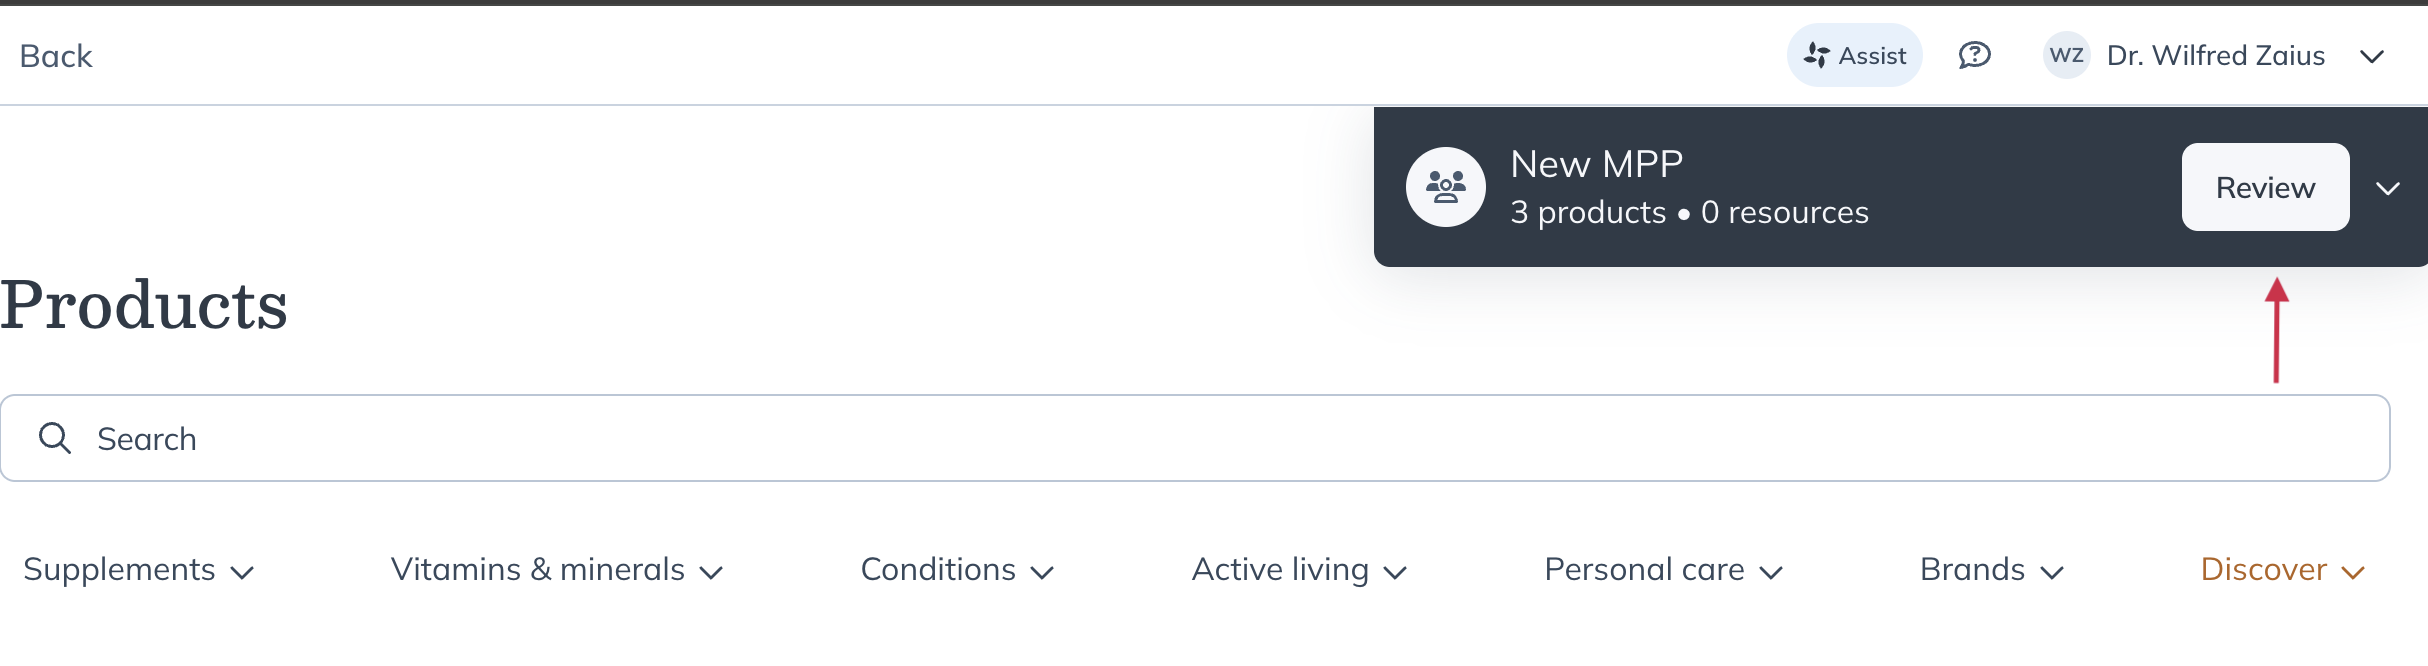2428x666 pixels.
Task: Click the group people icon on New MPP
Action: (1445, 187)
